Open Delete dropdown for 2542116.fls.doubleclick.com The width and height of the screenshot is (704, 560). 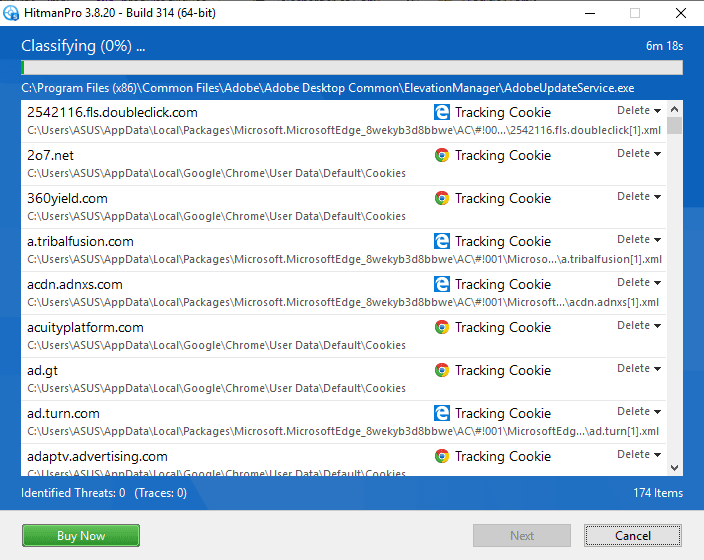pyautogui.click(x=639, y=111)
